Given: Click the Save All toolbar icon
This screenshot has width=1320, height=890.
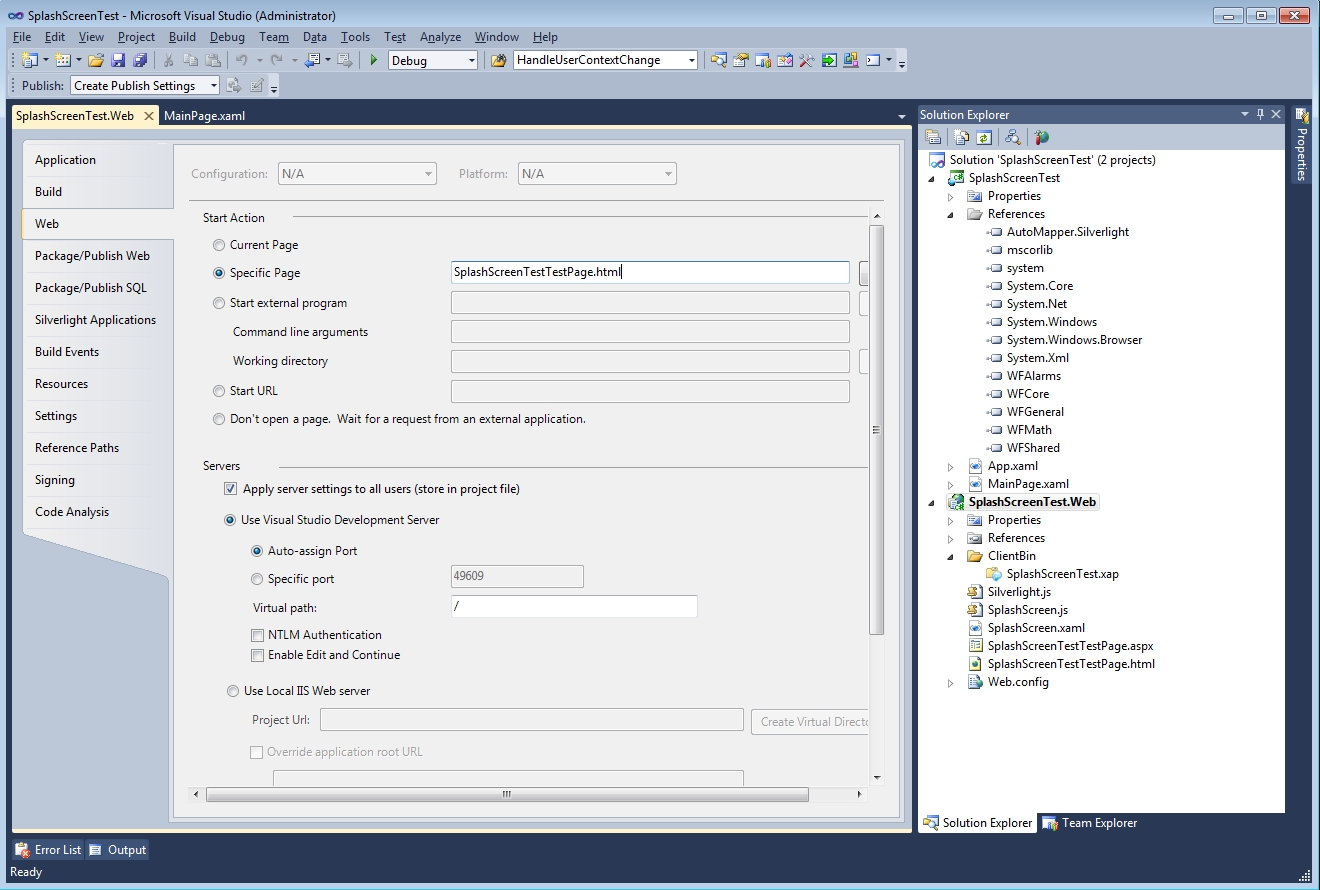Looking at the screenshot, I should click(140, 61).
